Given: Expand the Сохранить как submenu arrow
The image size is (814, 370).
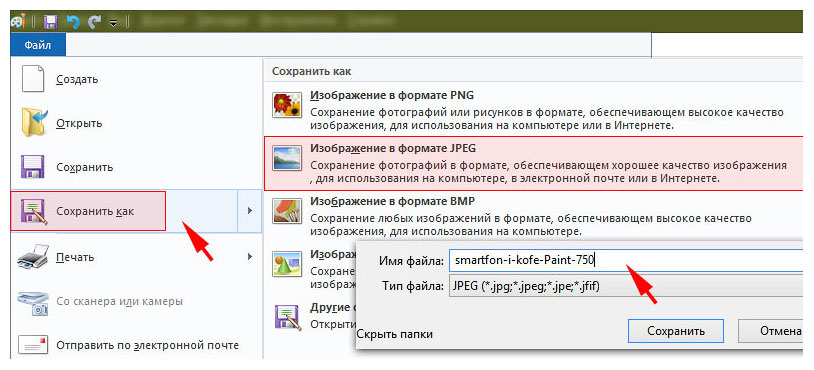Looking at the screenshot, I should coord(250,211).
